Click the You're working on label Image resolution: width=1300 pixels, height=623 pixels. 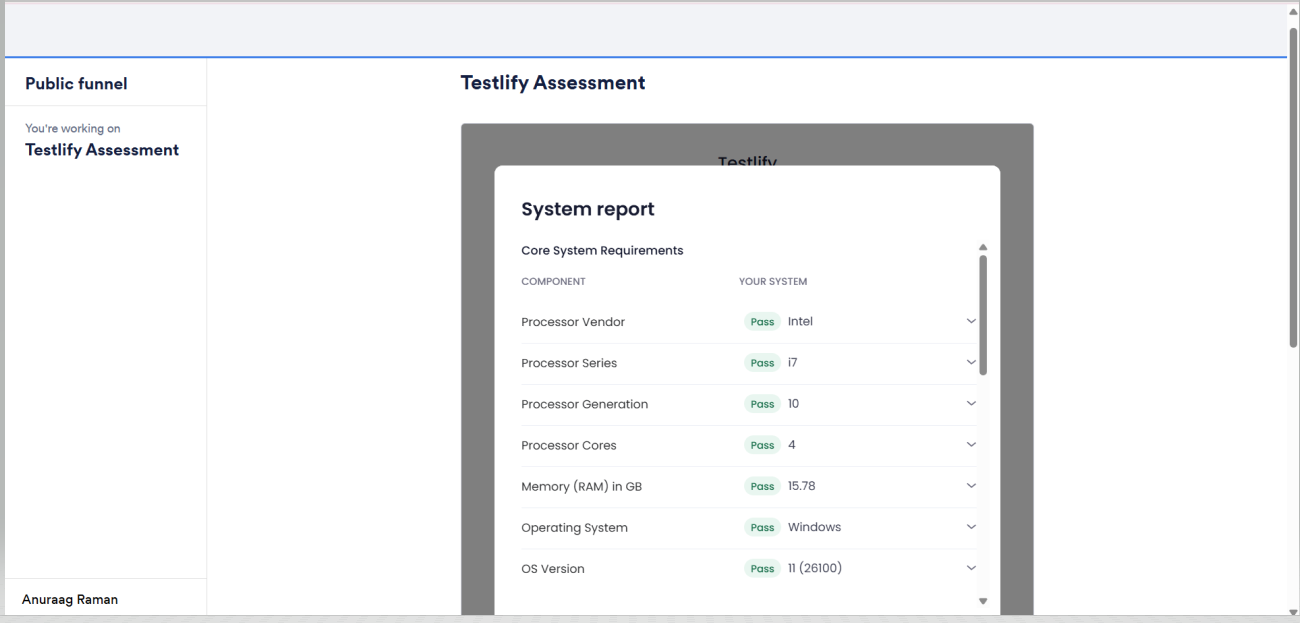click(73, 128)
